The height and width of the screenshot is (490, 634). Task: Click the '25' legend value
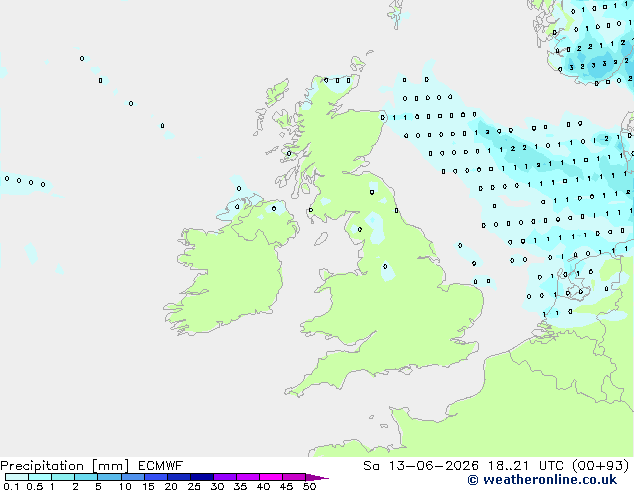[194, 486]
